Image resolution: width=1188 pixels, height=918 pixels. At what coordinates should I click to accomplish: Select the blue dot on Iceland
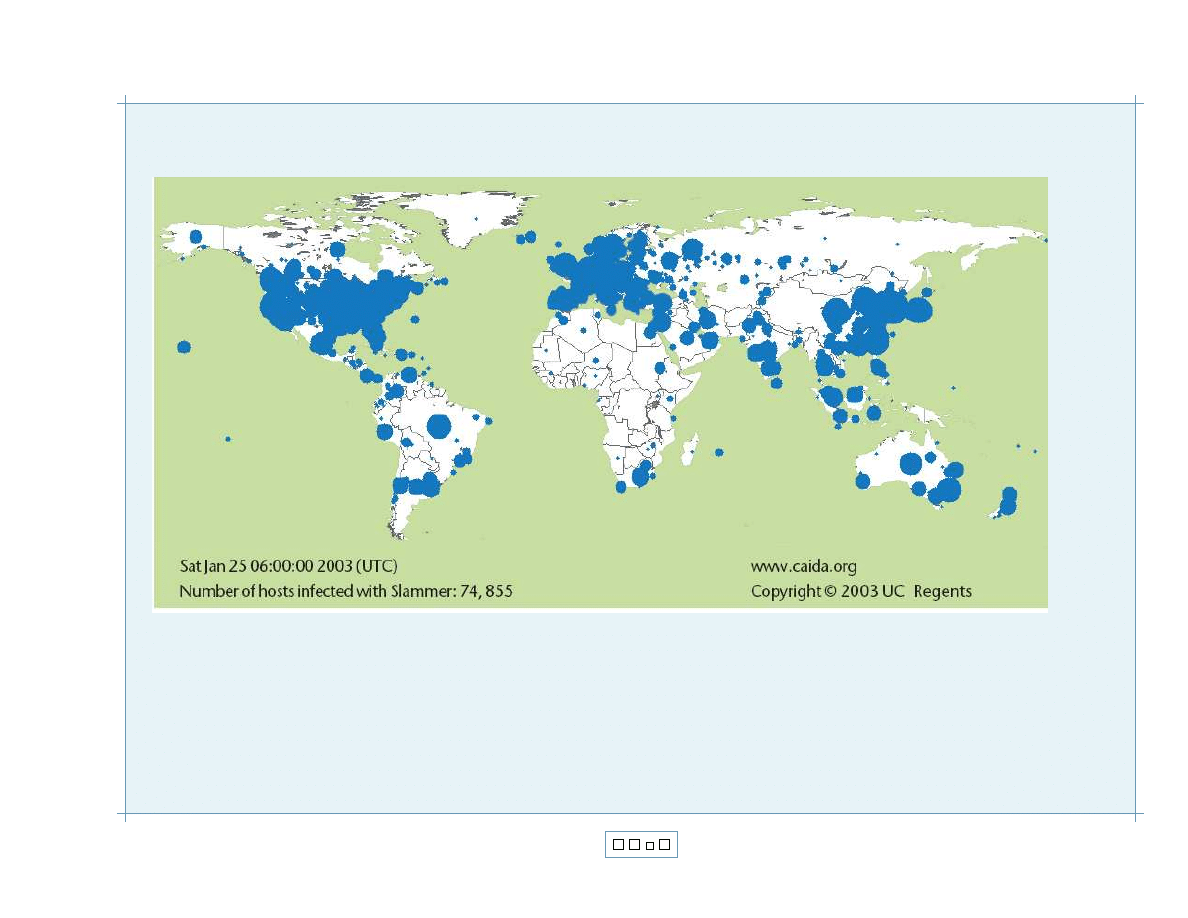(x=526, y=238)
